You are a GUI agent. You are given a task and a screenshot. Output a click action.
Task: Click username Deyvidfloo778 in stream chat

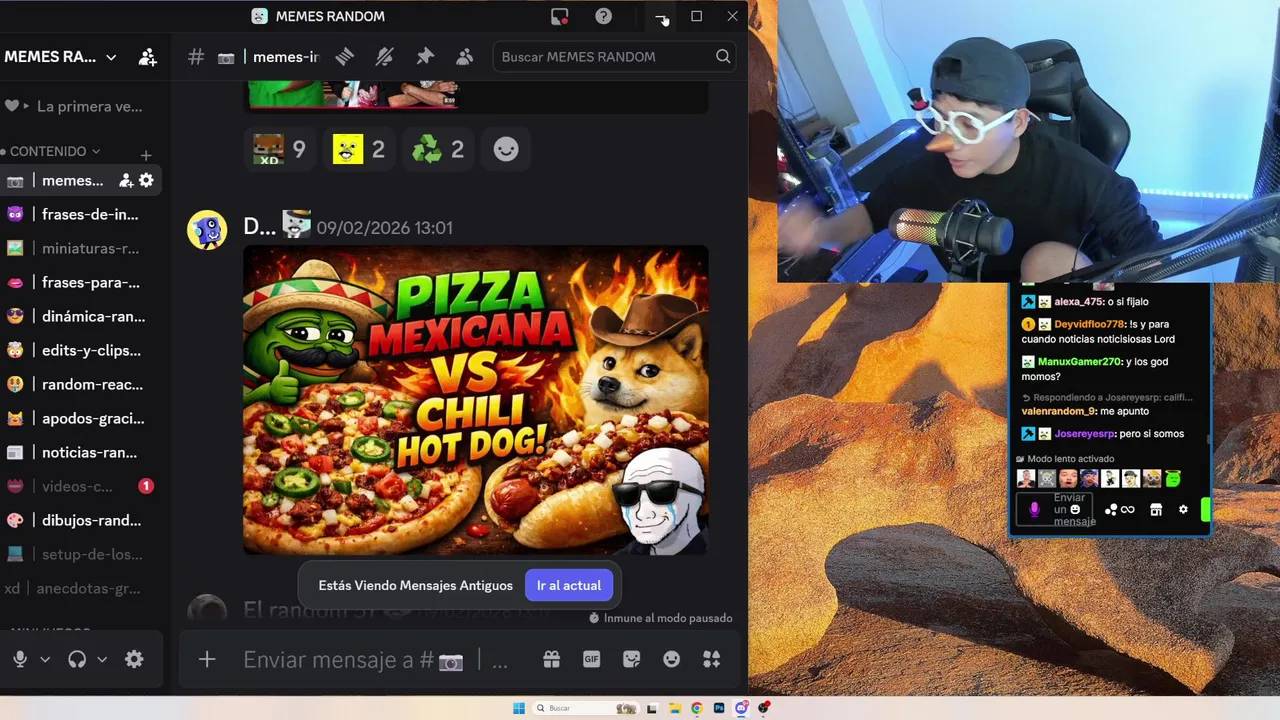click(1089, 324)
